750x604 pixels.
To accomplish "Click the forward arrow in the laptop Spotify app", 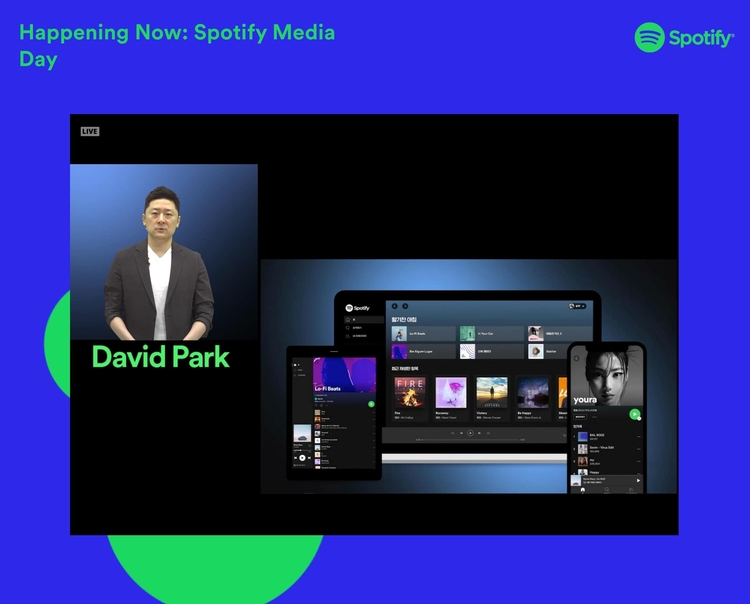I will pos(405,306).
